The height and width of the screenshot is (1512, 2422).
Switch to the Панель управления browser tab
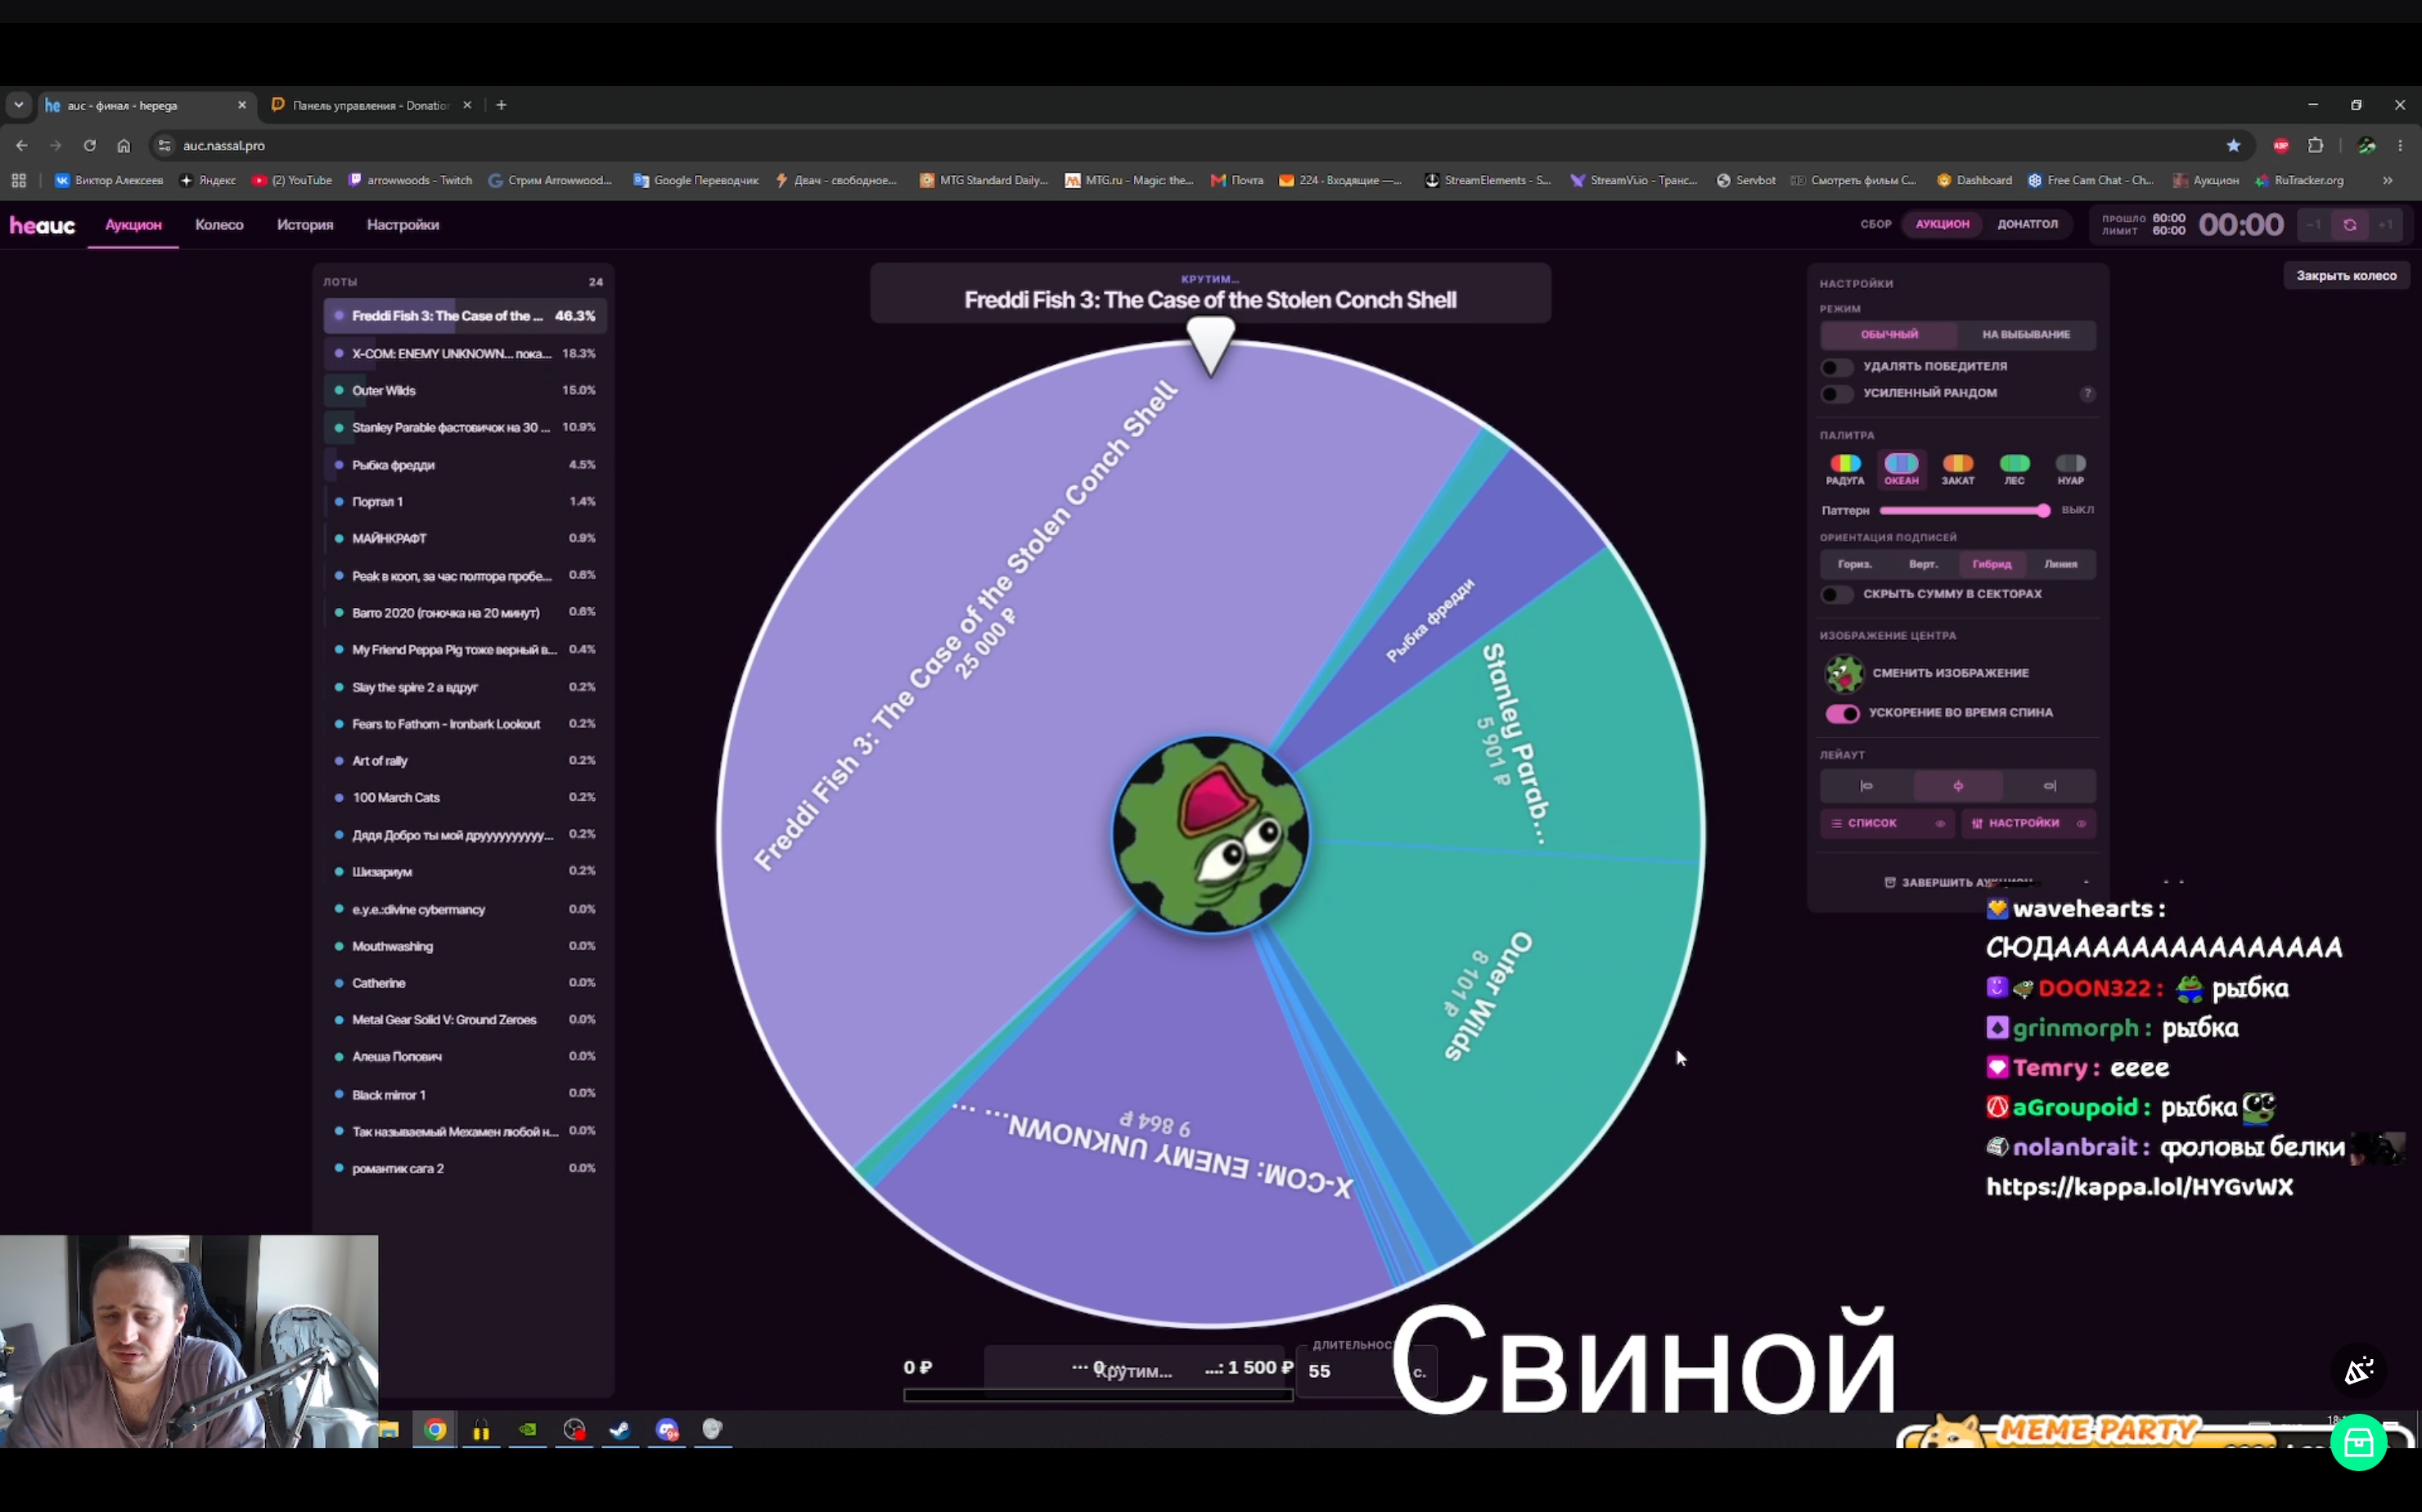coord(371,105)
